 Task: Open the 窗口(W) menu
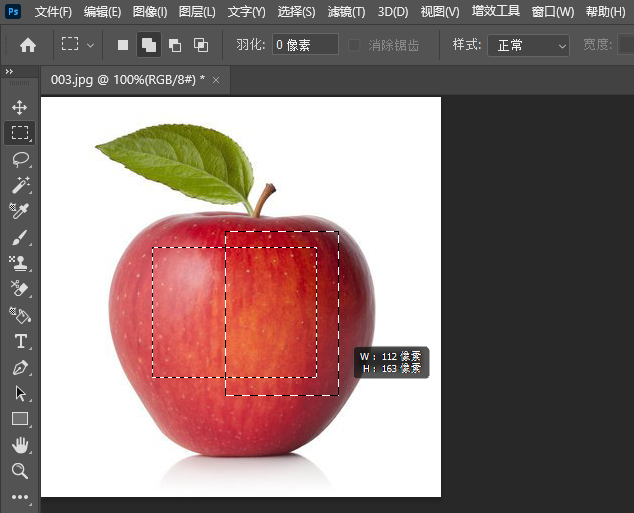point(553,12)
